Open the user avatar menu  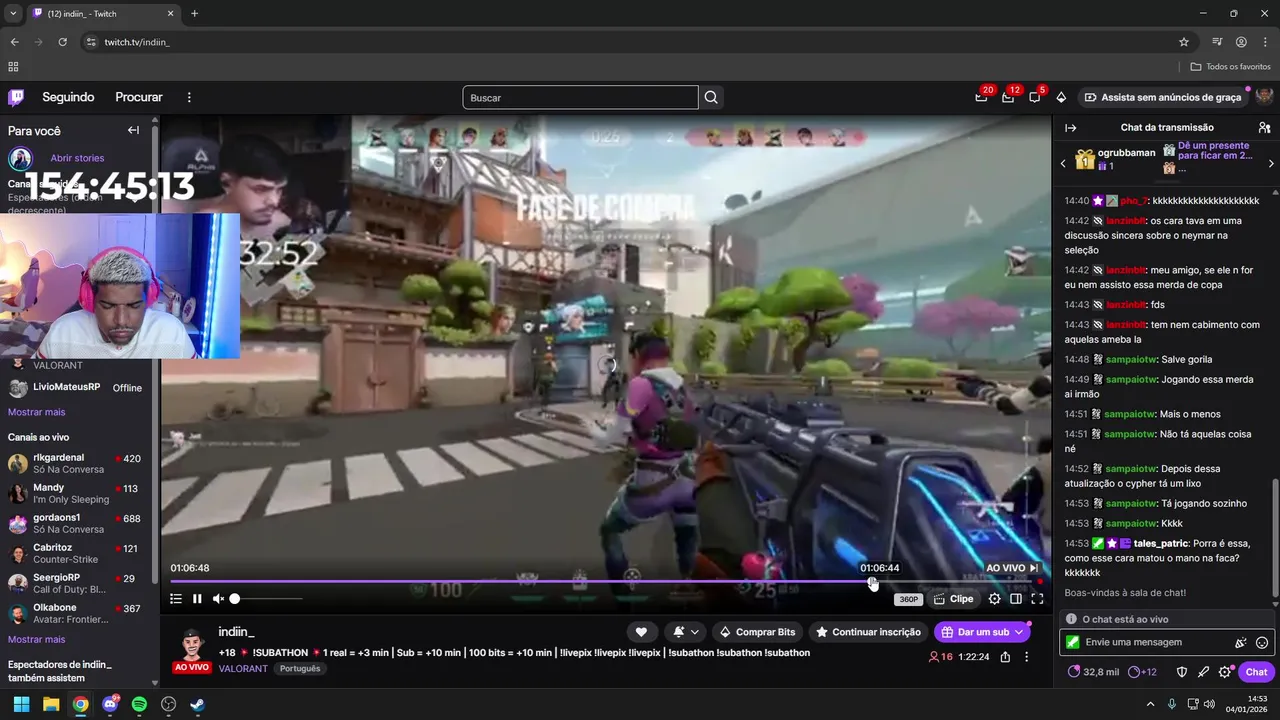(x=1264, y=97)
